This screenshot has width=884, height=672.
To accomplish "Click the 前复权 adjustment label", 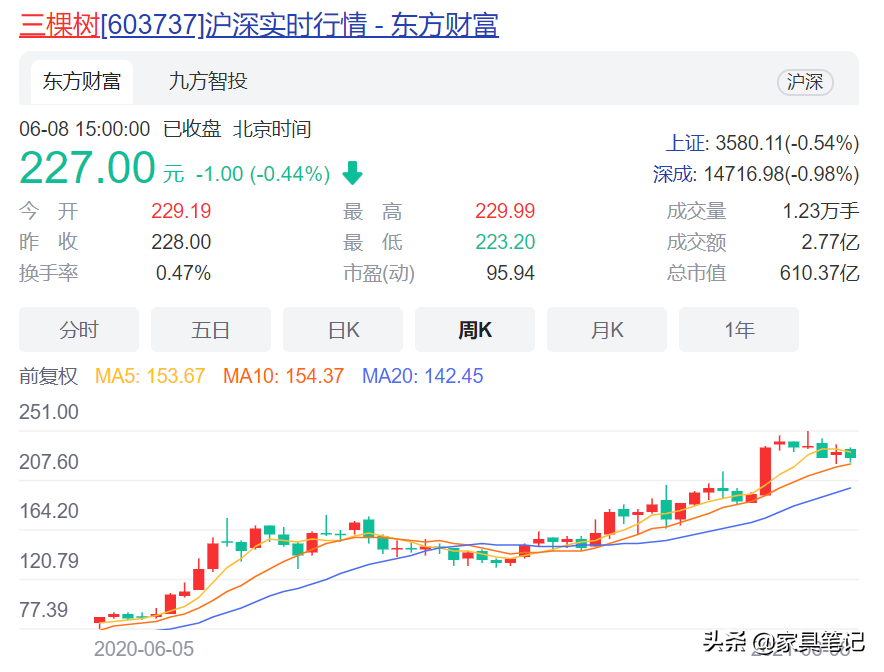I will click(48, 377).
